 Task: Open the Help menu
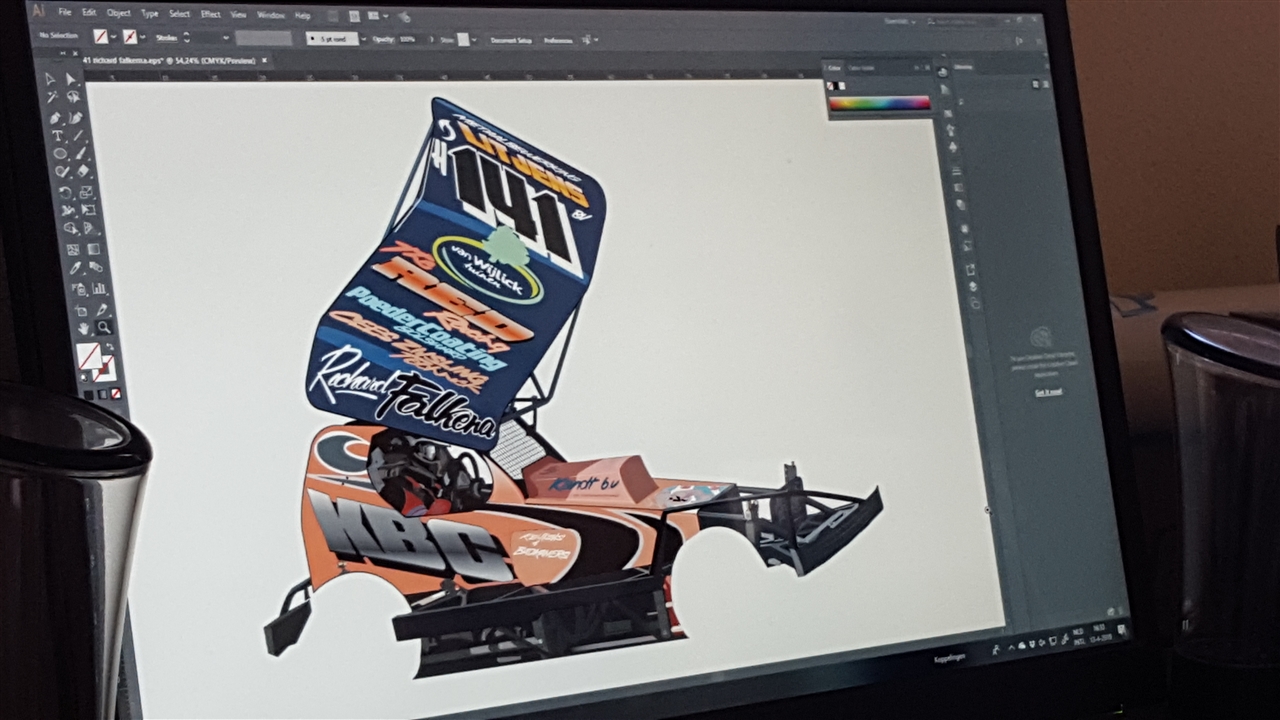[x=302, y=16]
